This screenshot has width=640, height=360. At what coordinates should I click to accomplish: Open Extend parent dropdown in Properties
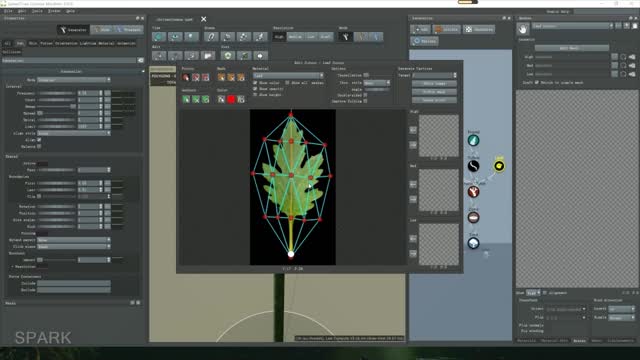74,240
